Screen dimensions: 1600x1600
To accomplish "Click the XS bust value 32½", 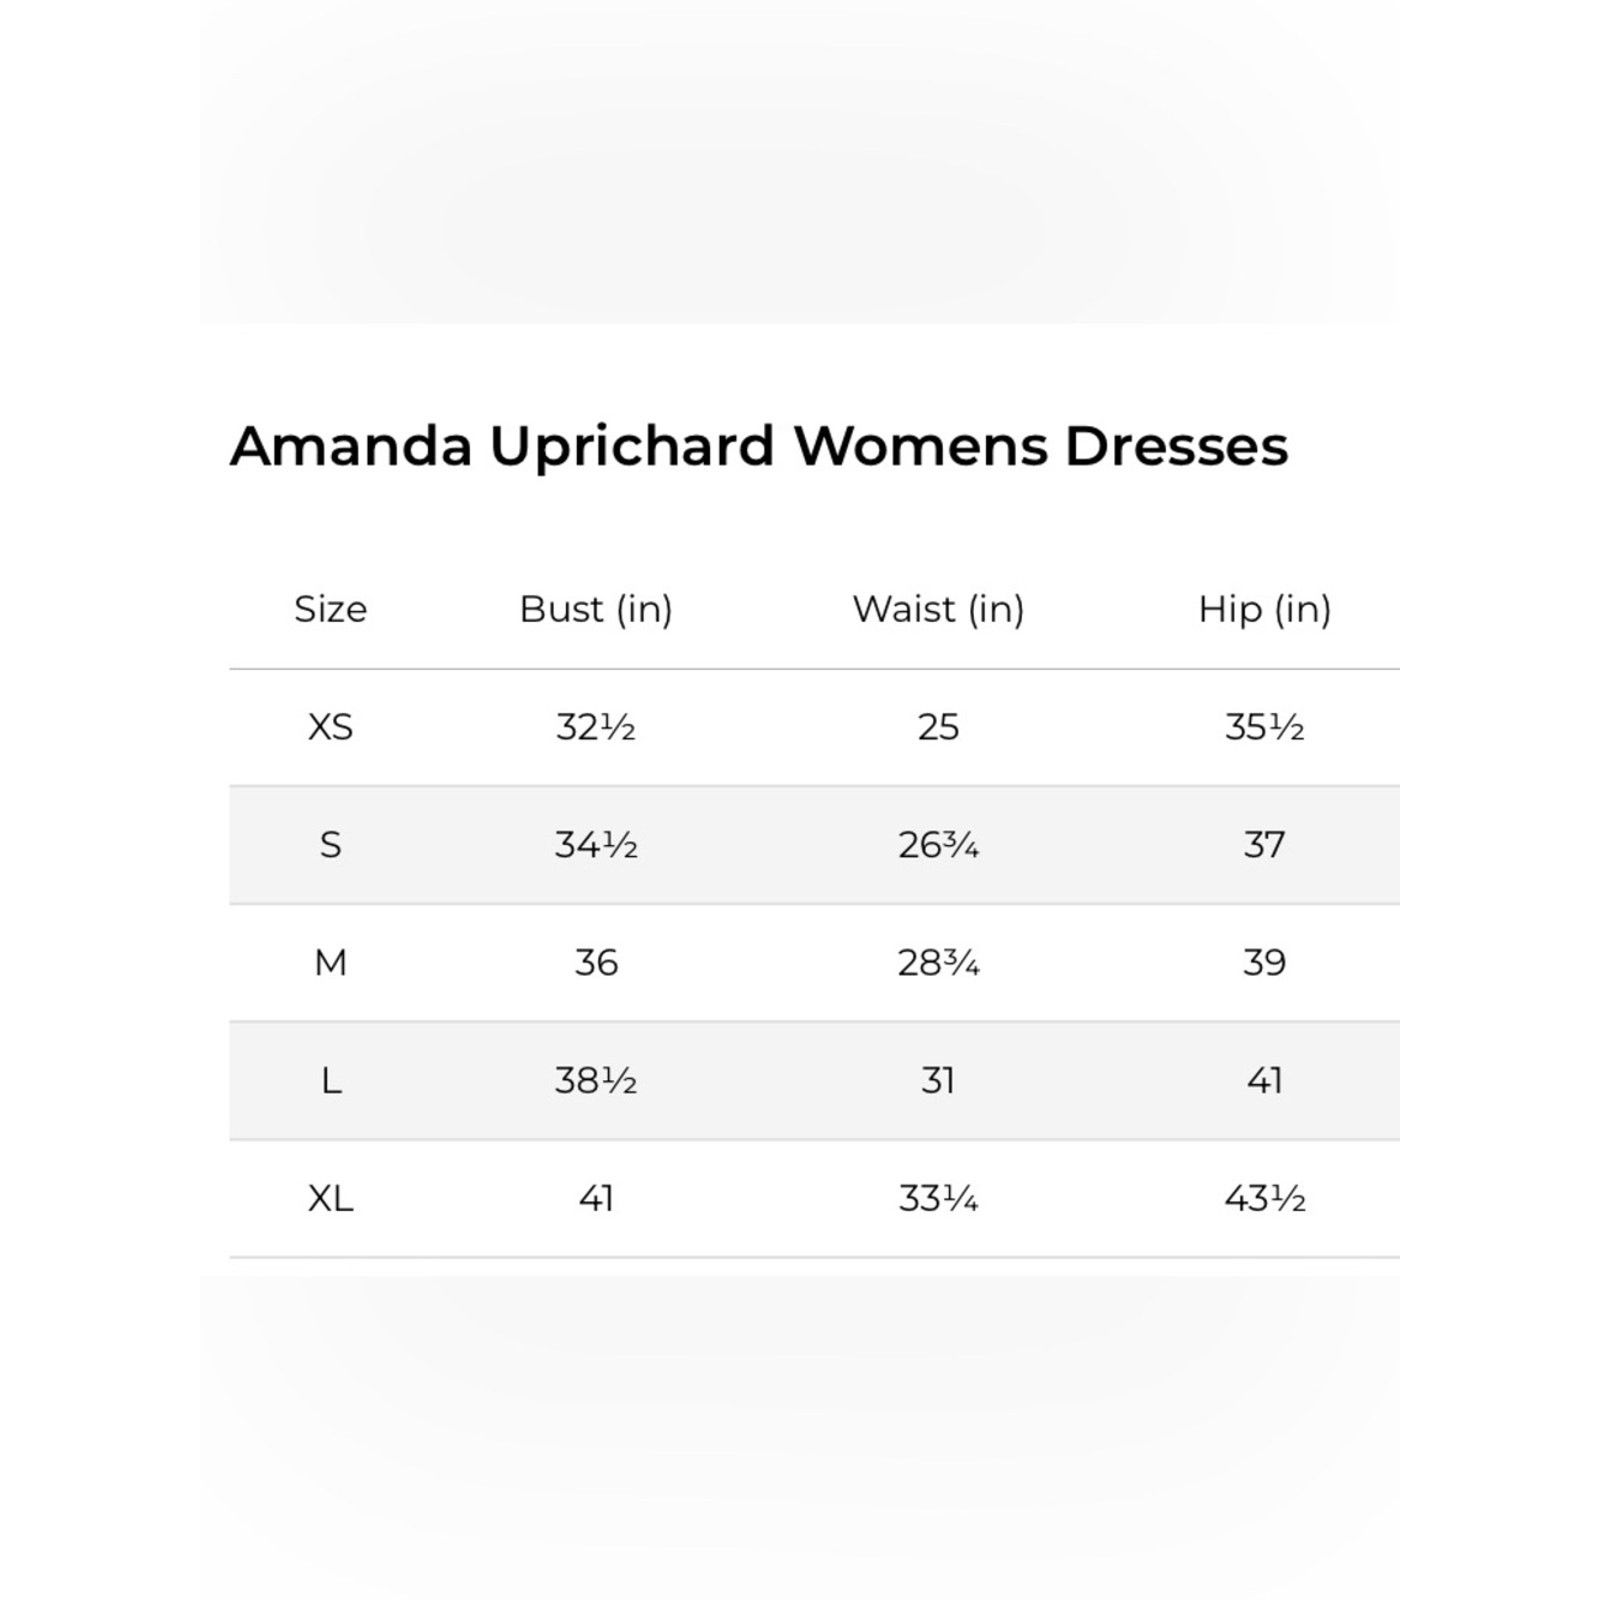I will [x=596, y=727].
